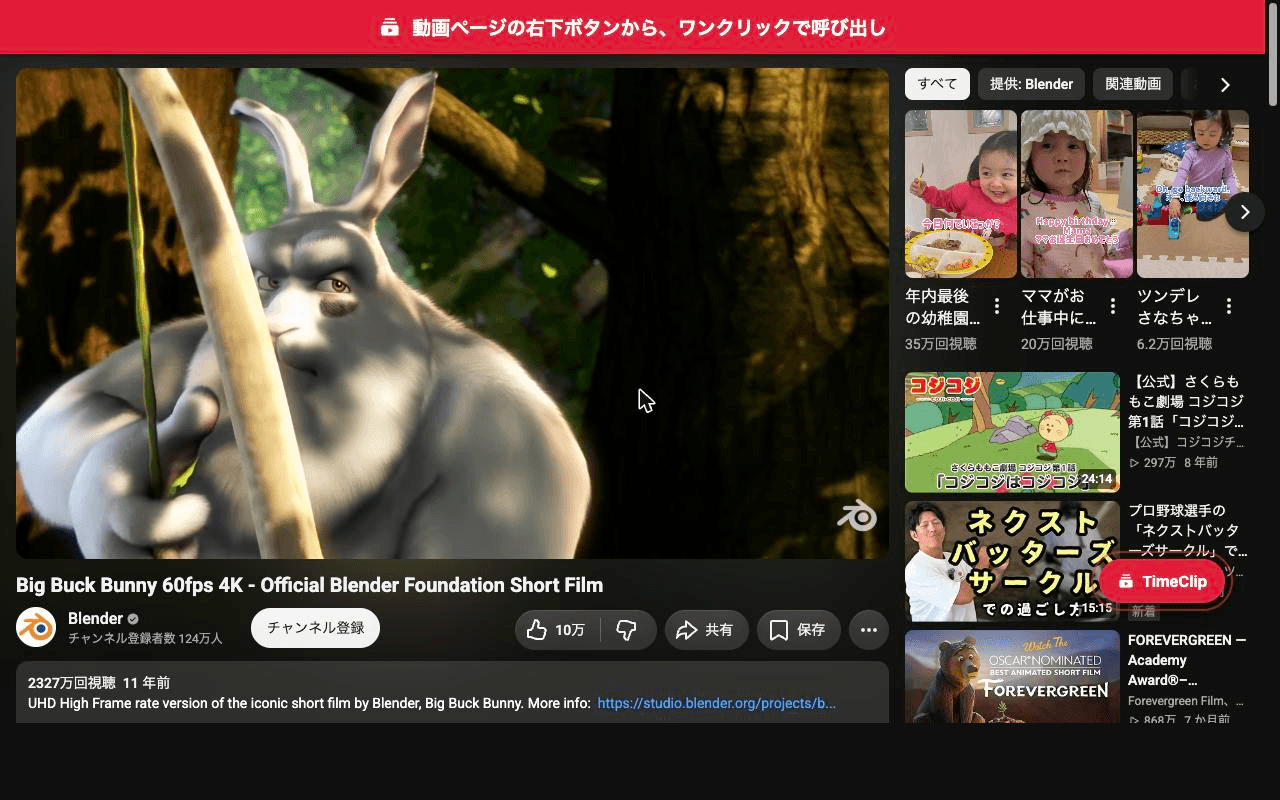Open short thumbnail 年内最後の幼稚園
The width and height of the screenshot is (1280, 800).
click(961, 194)
